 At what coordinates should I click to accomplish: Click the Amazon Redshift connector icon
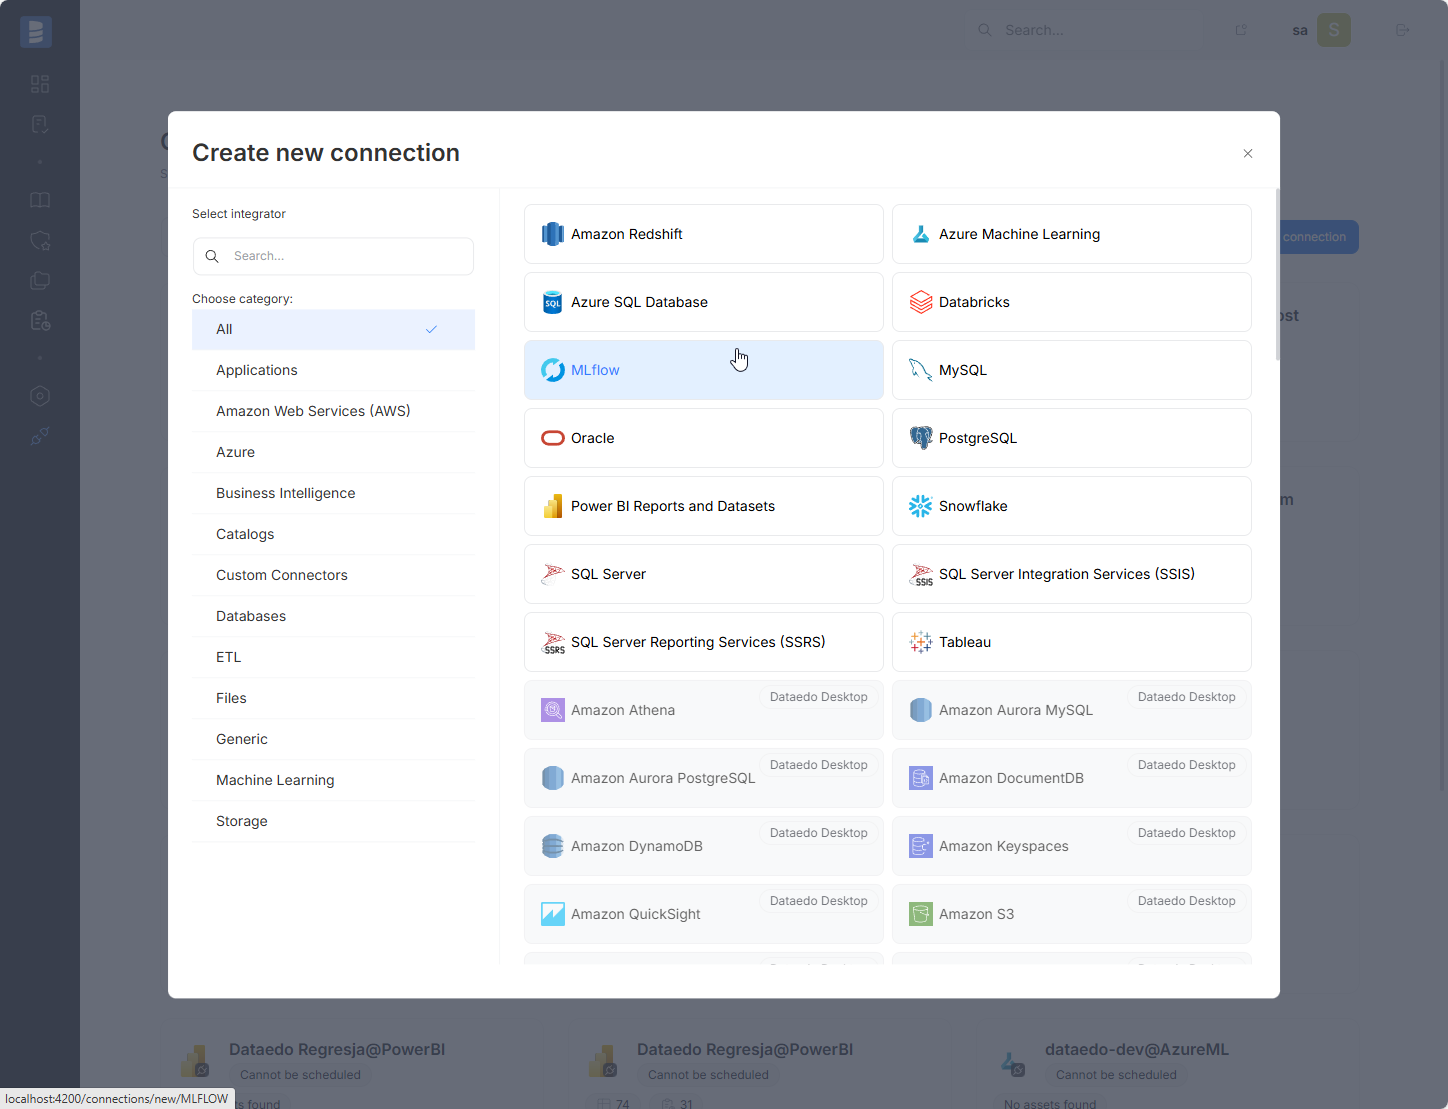552,234
